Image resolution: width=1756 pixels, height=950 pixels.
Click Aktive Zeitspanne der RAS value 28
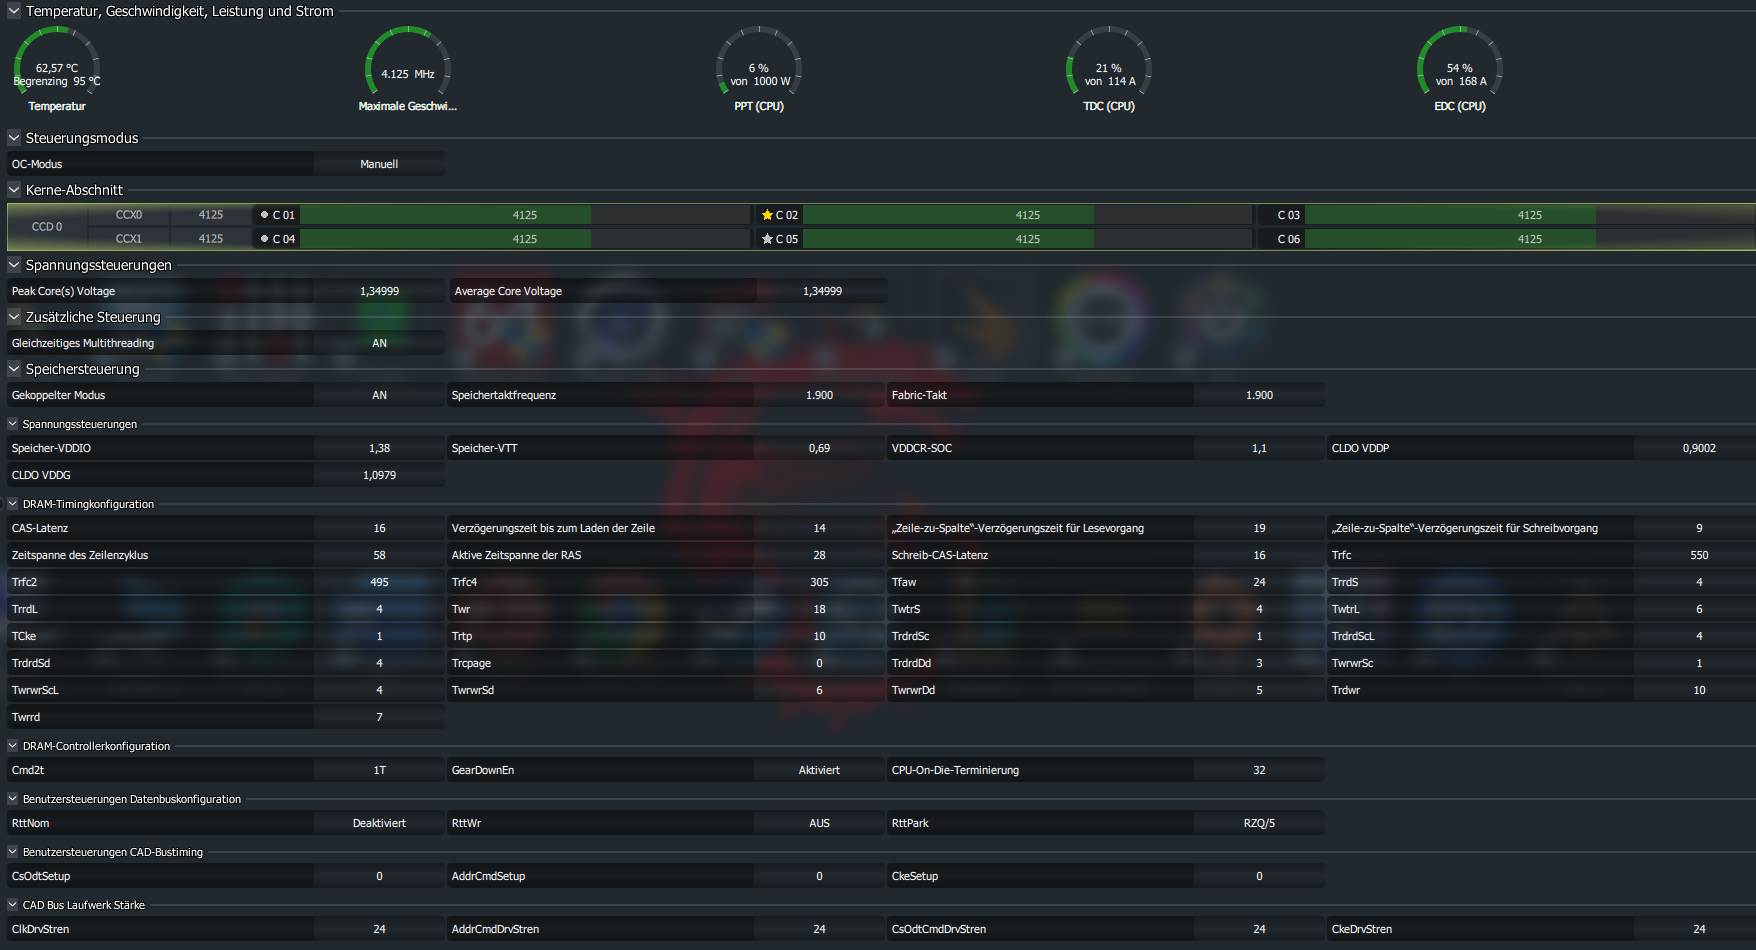pyautogui.click(x=819, y=555)
